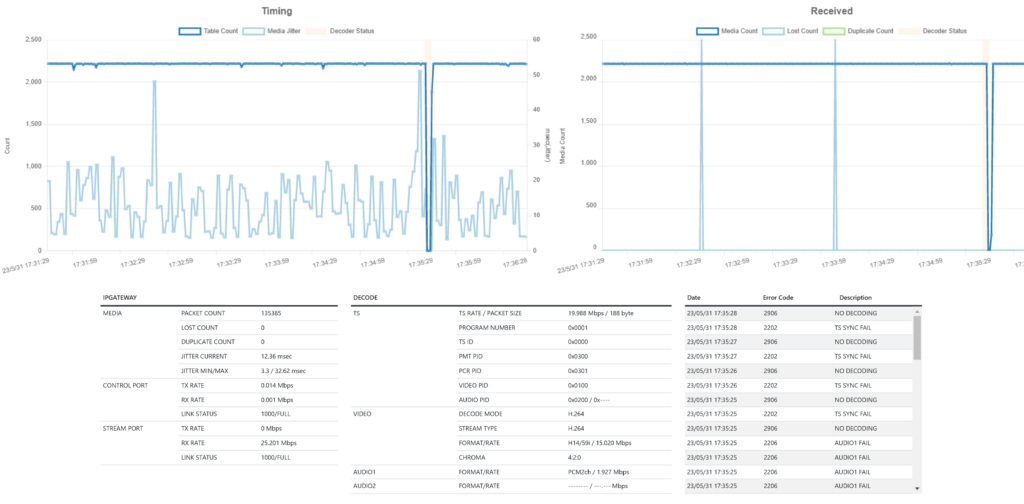Click the tallest Media Jitter peak near 17:32:29
Image resolution: width=1024 pixels, height=504 pixels.
[154, 82]
